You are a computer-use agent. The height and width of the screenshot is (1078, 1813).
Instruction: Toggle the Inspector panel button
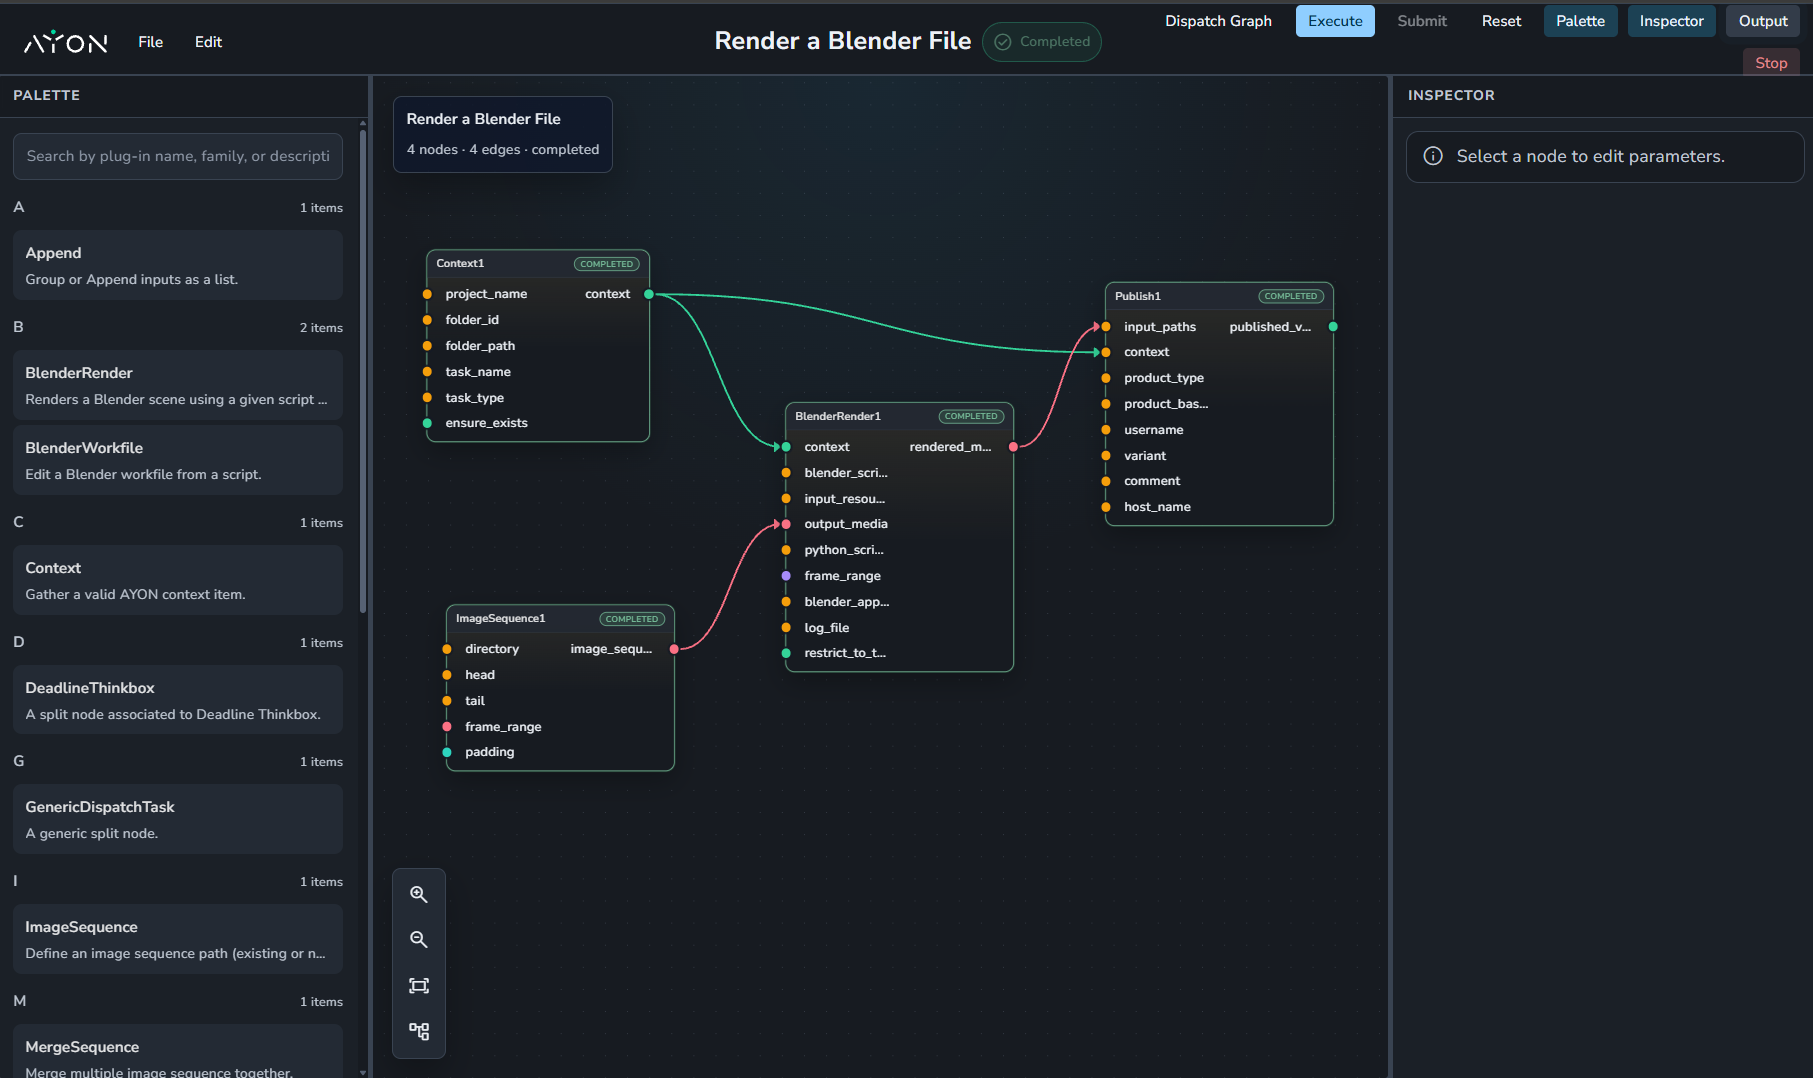coord(1671,21)
